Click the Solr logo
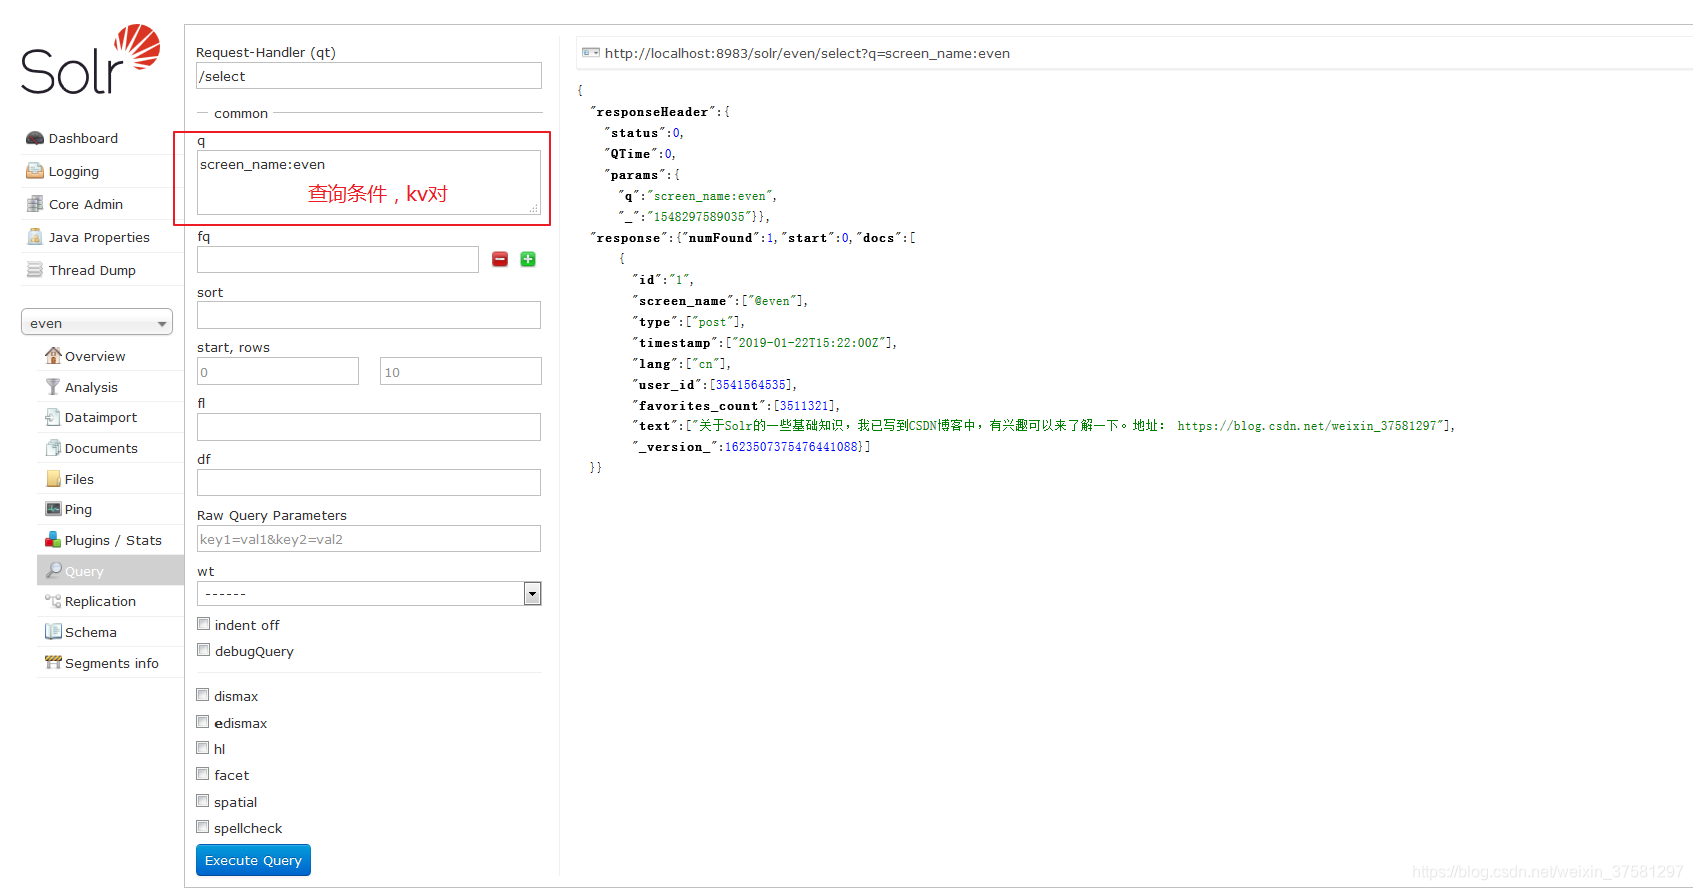The image size is (1693, 890). click(x=91, y=60)
